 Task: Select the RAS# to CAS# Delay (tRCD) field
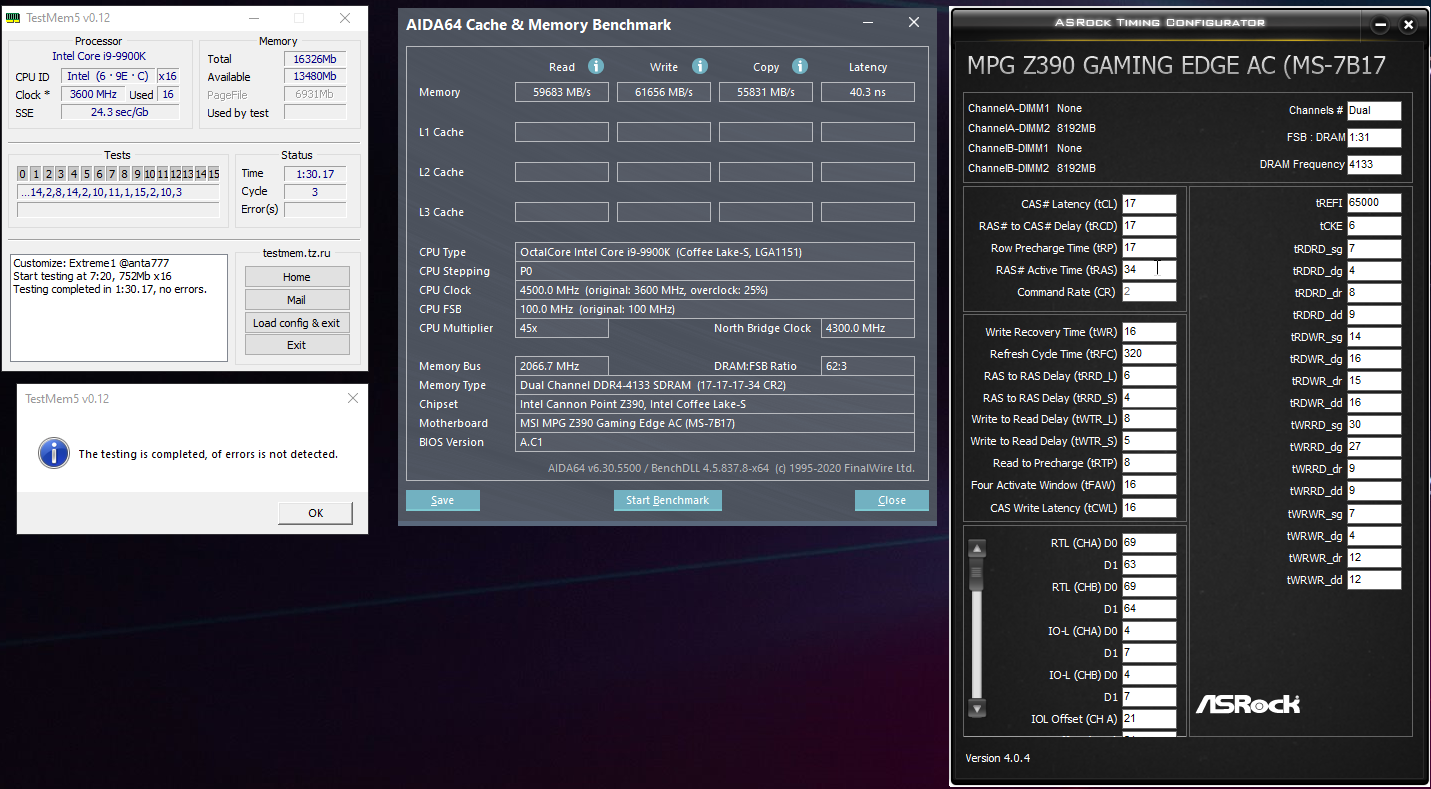click(1149, 226)
